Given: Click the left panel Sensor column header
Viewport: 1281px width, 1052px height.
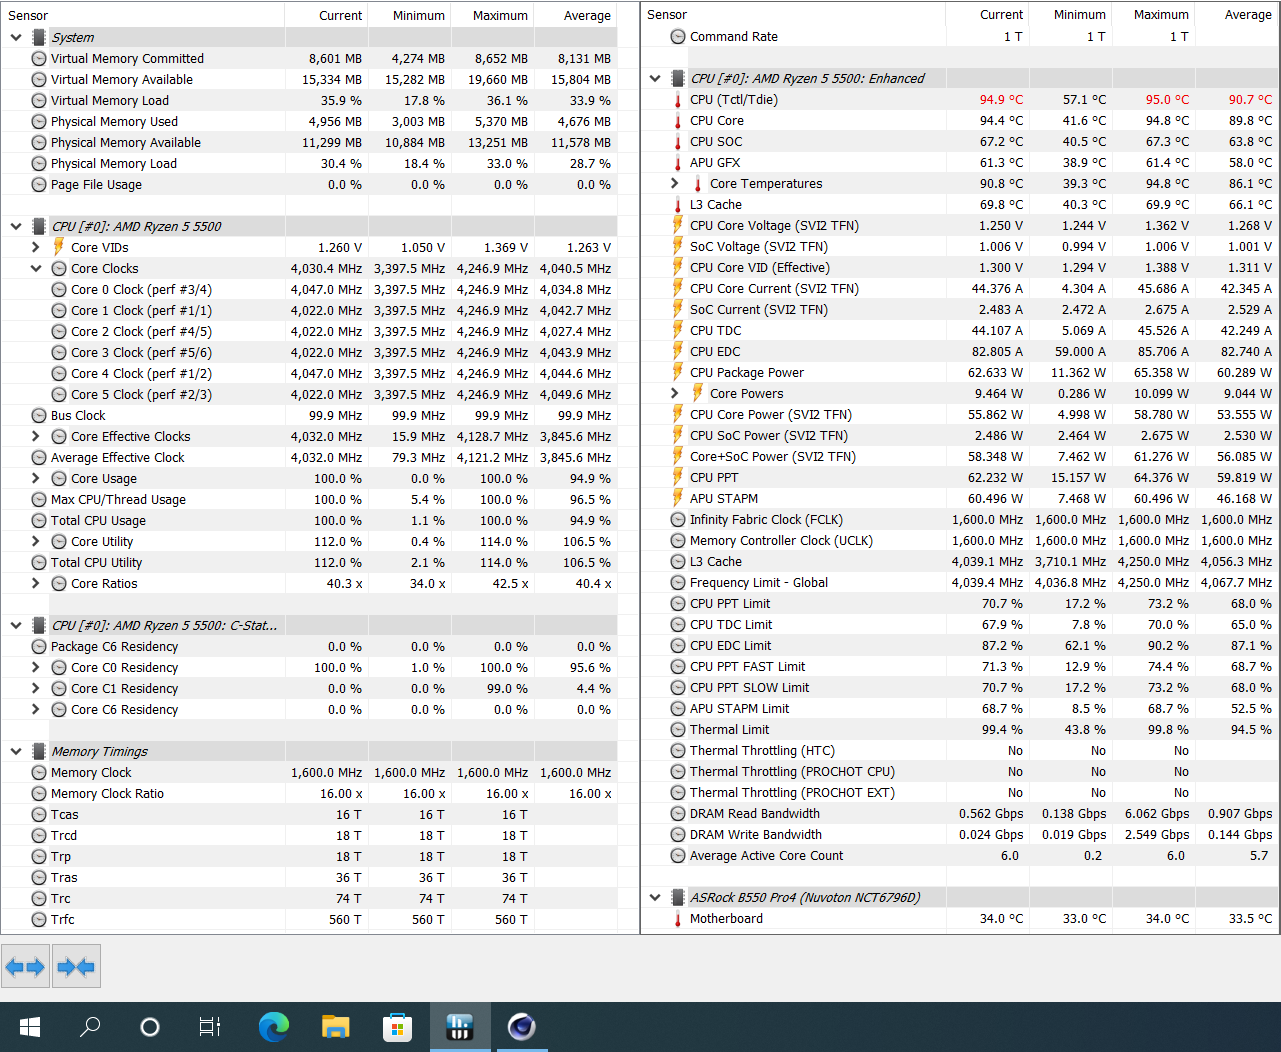Looking at the screenshot, I should click(x=143, y=15).
